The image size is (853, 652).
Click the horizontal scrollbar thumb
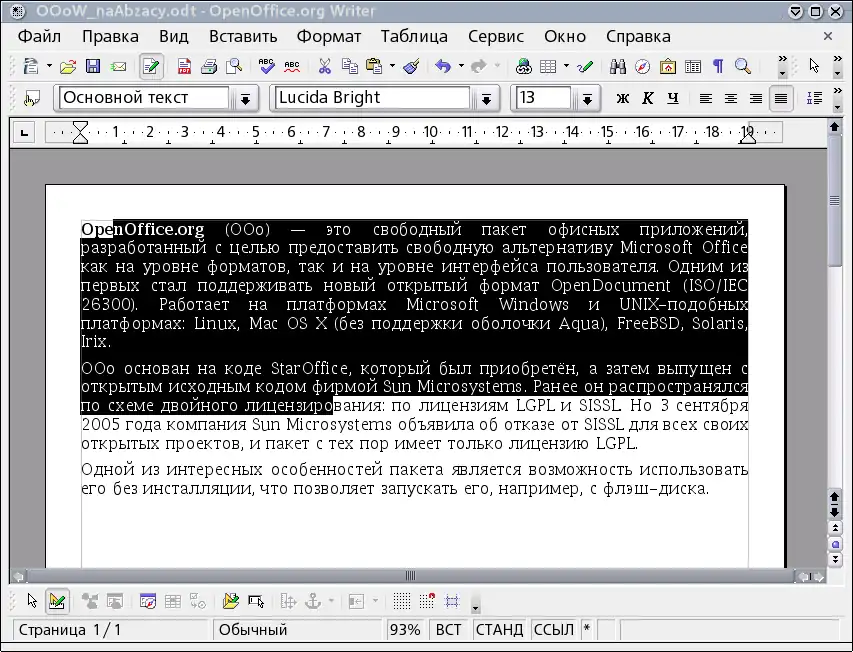pos(409,576)
